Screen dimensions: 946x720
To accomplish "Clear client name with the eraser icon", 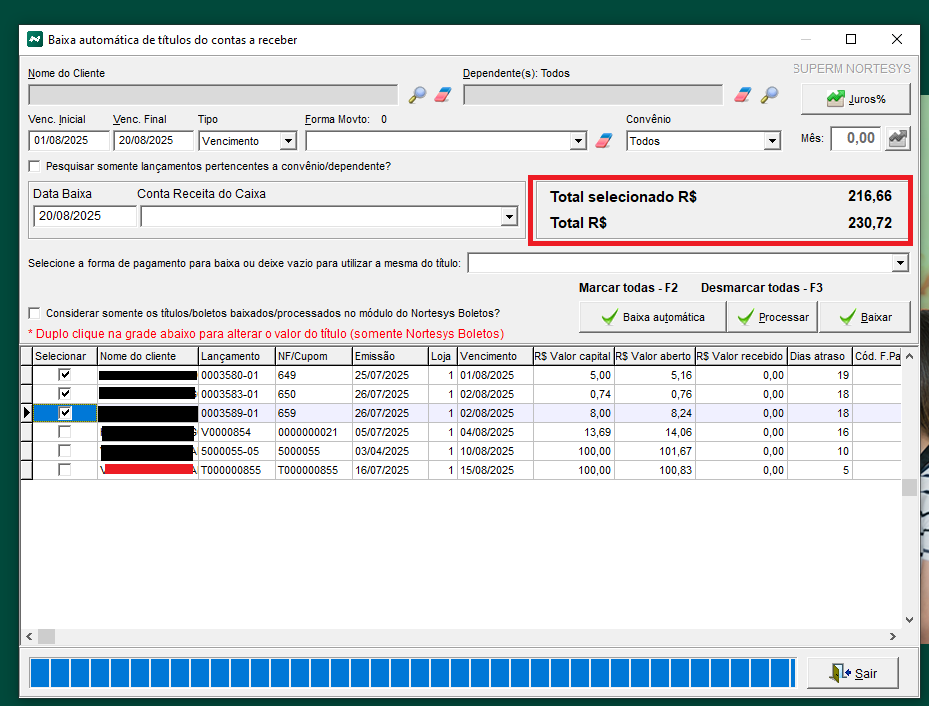I will [x=444, y=95].
